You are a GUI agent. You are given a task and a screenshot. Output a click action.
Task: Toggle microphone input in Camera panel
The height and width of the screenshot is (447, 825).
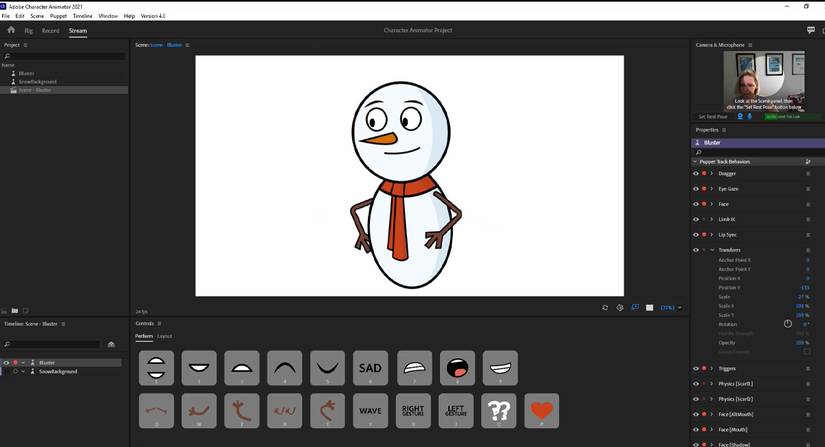[x=750, y=117]
